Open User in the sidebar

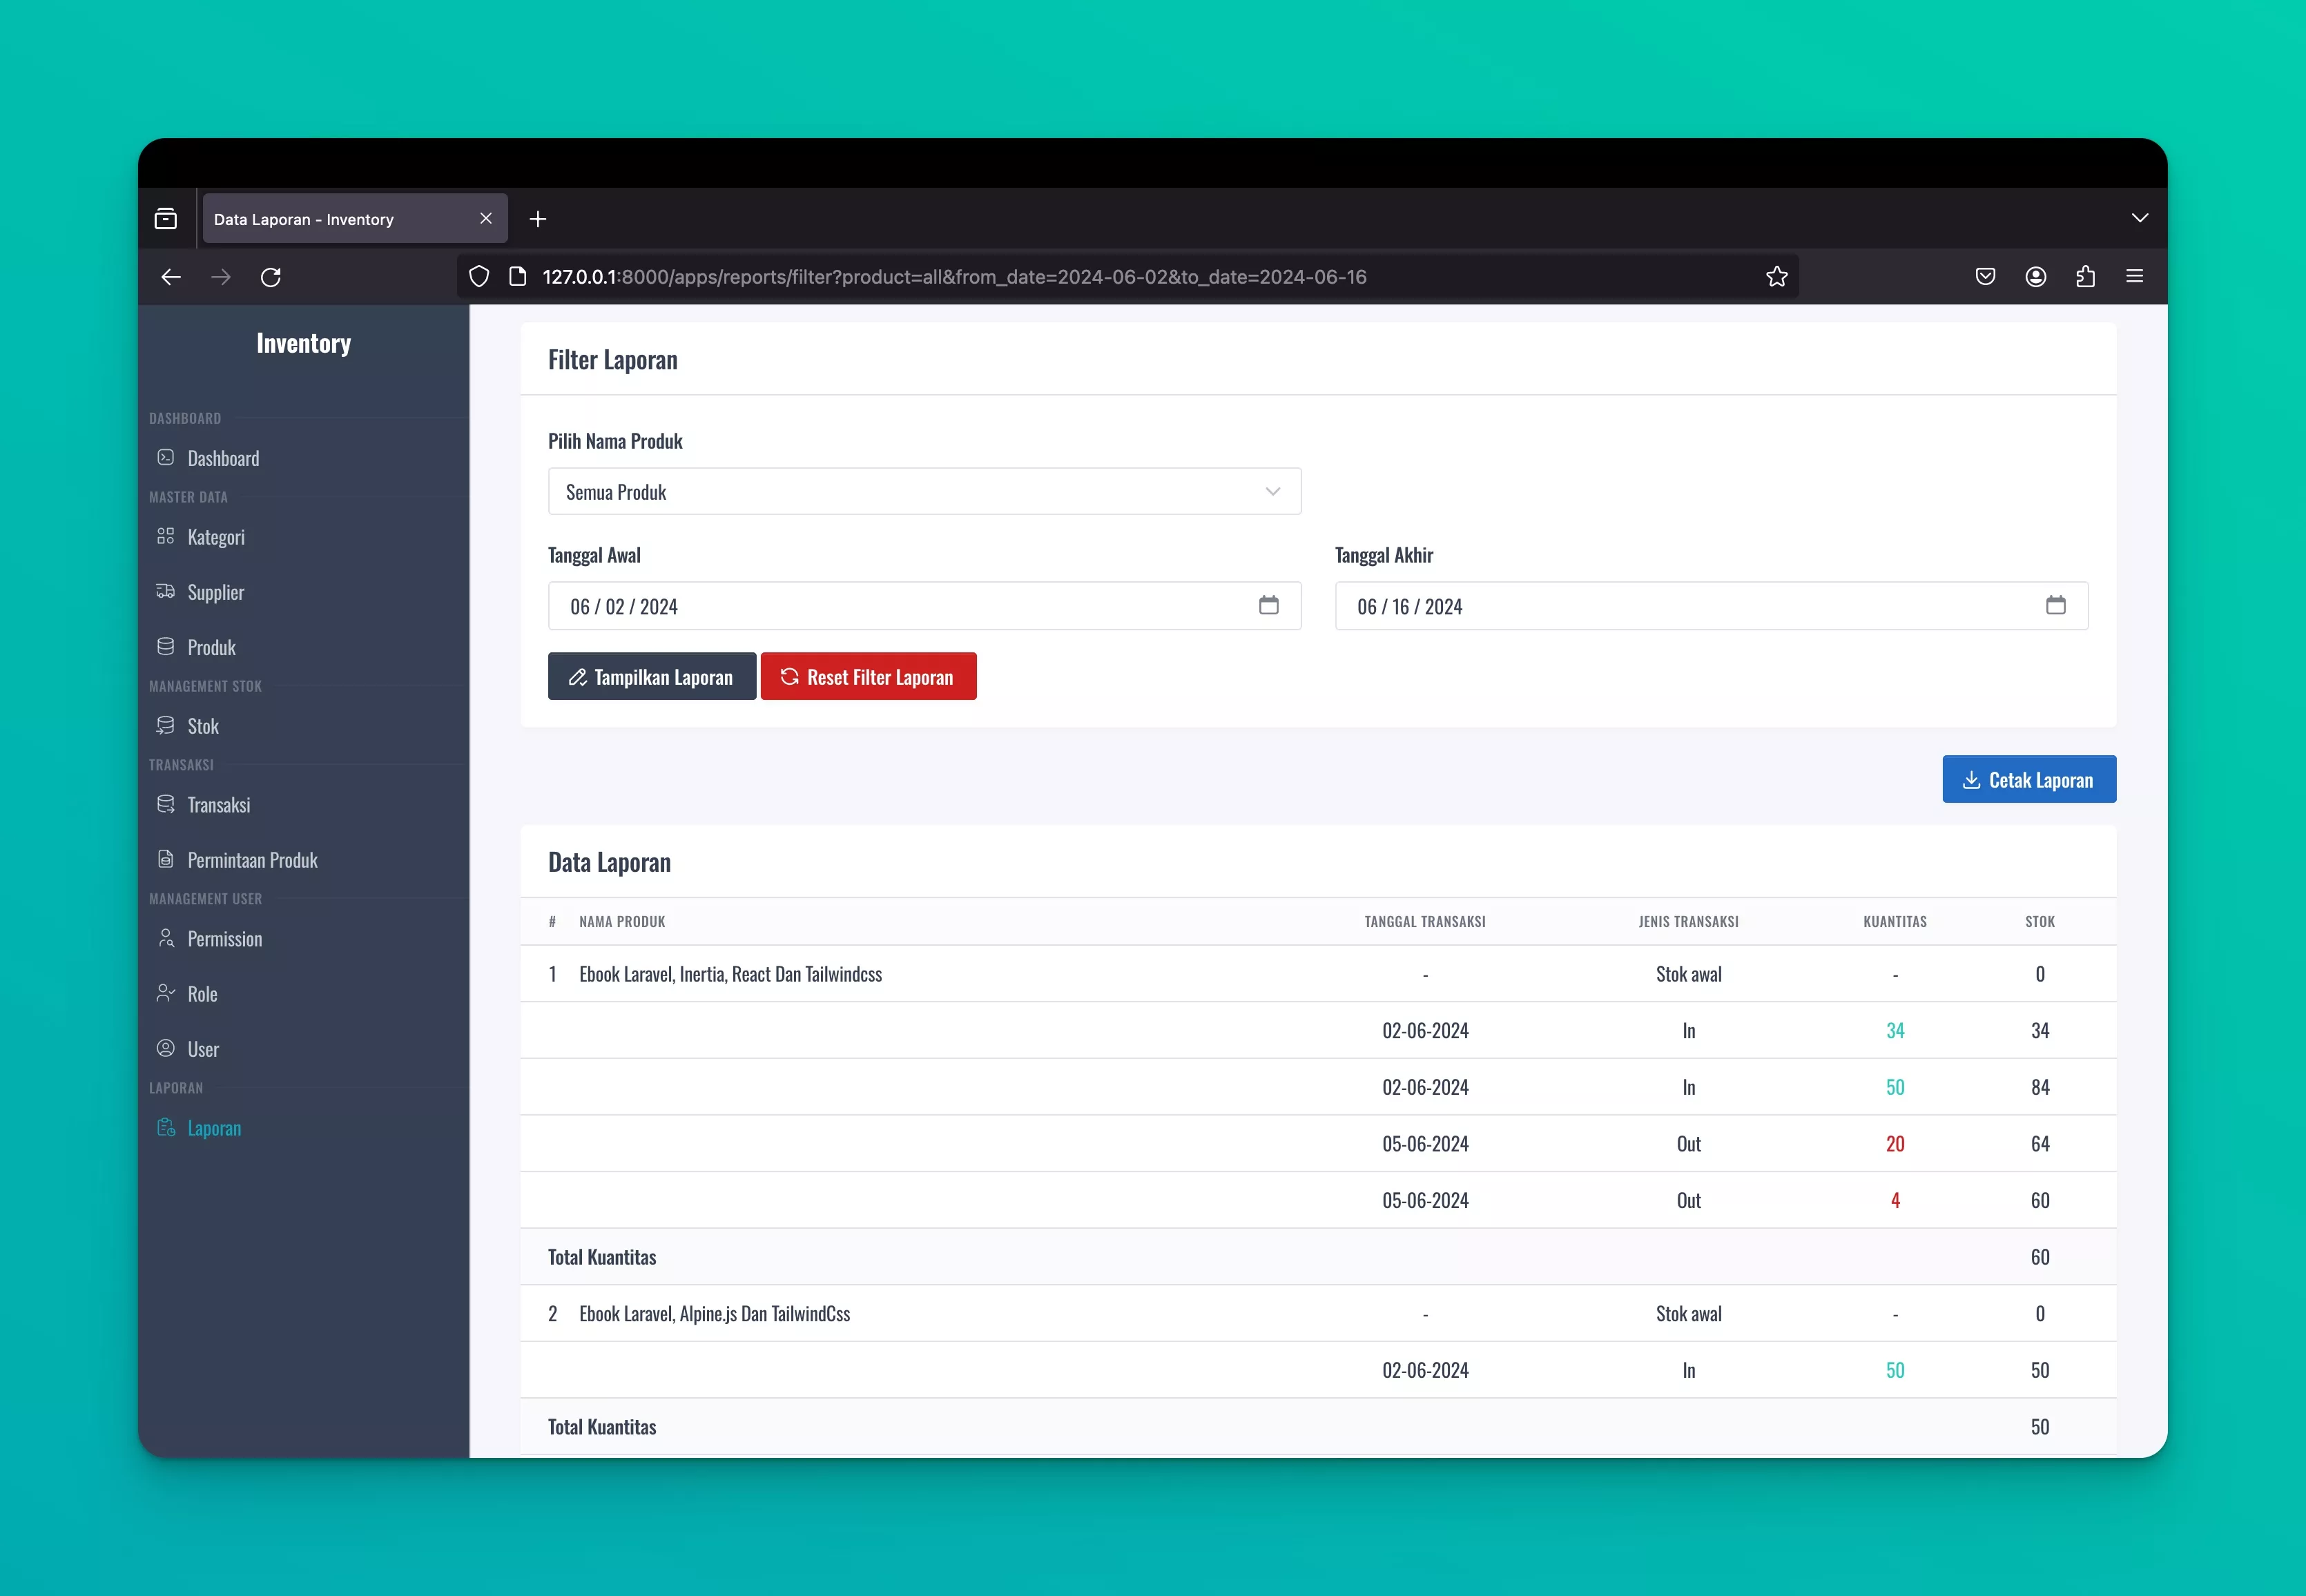pos(203,1049)
